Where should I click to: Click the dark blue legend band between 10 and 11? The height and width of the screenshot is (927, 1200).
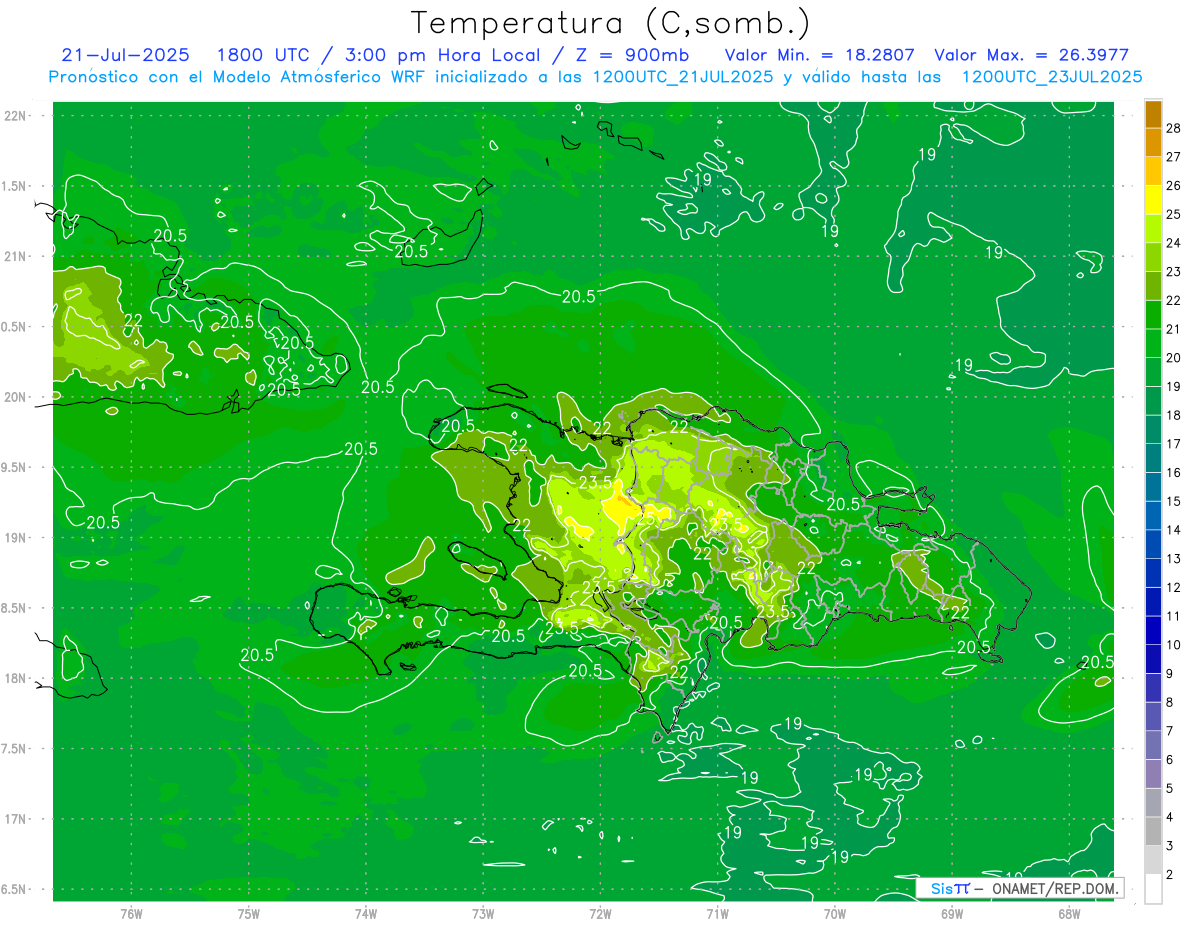click(x=1153, y=630)
